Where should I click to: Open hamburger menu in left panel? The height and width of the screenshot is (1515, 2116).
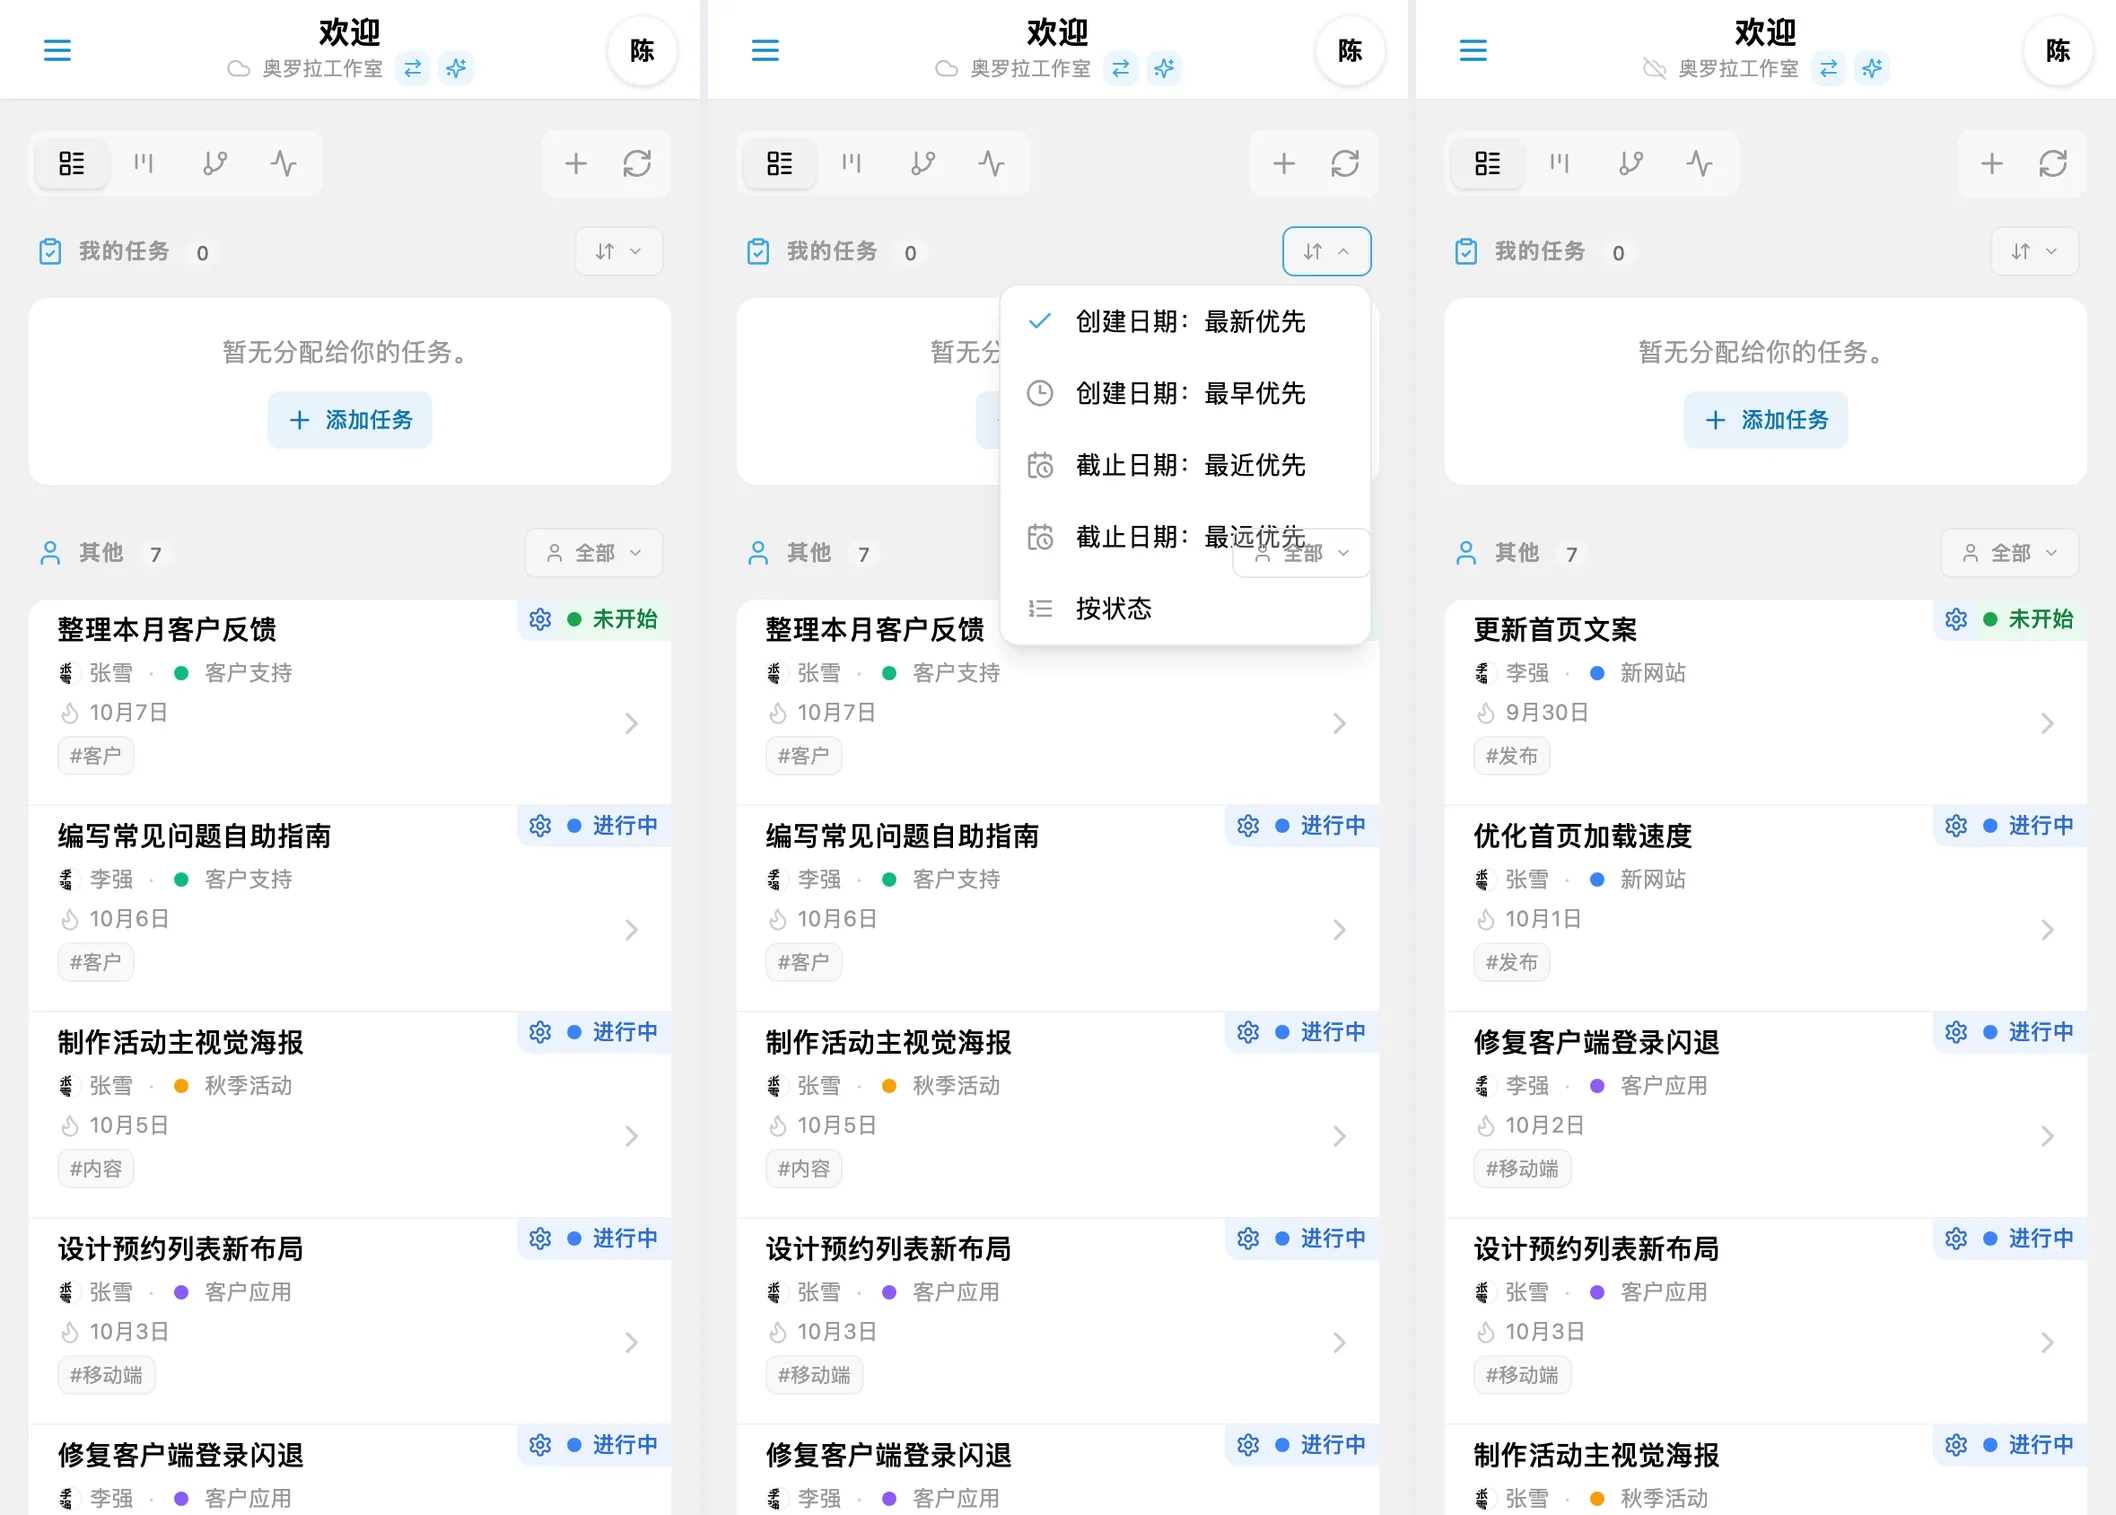(x=57, y=50)
